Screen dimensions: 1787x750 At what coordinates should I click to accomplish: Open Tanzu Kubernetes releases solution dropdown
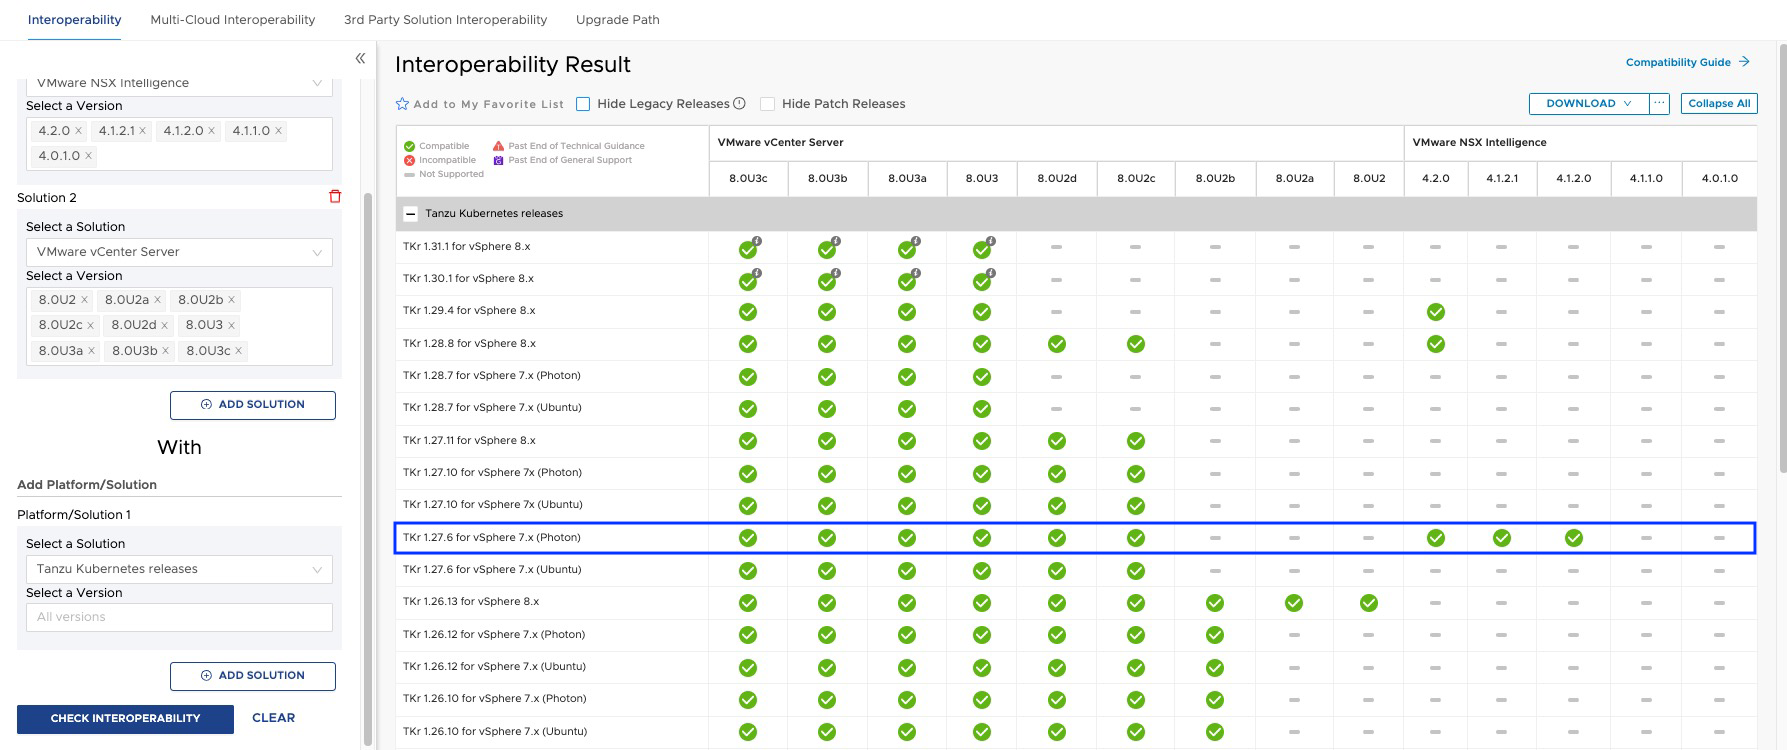179,569
